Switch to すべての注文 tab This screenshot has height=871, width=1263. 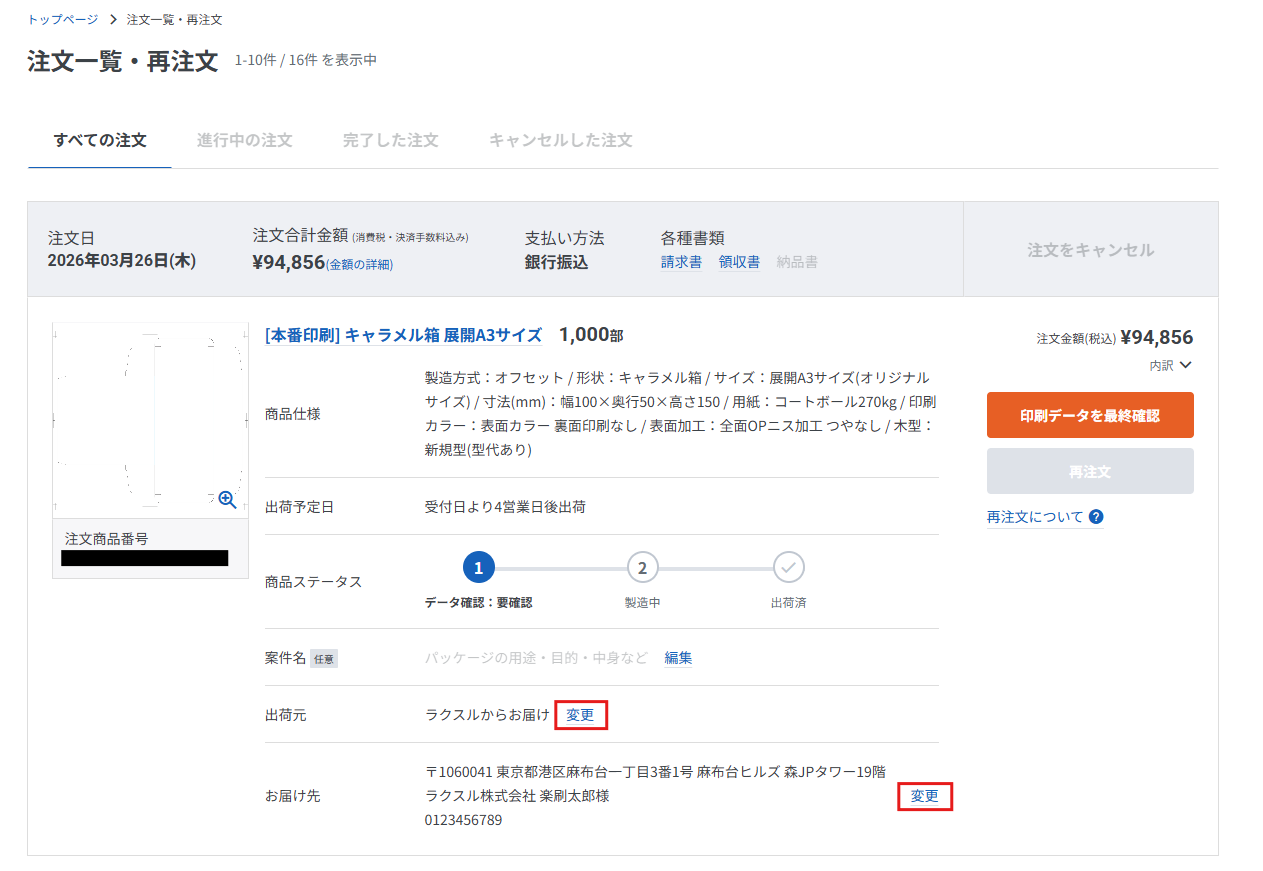tap(100, 140)
